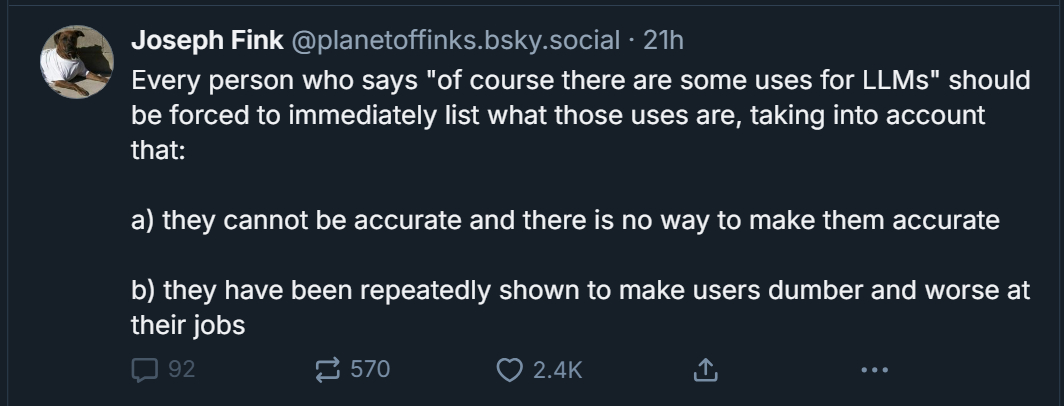The image size is (1064, 406).
Task: Open Joseph Fink's profile avatar
Action: click(x=77, y=62)
